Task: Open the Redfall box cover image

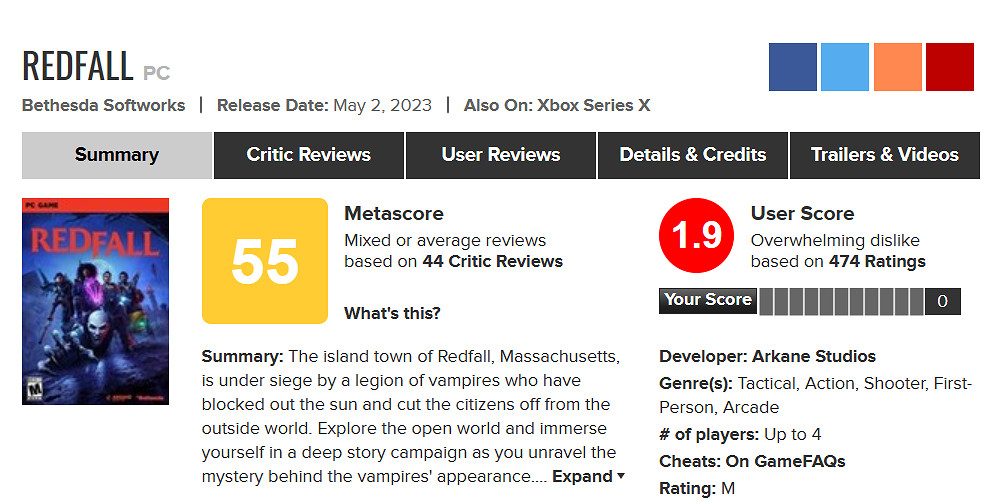Action: (x=95, y=301)
